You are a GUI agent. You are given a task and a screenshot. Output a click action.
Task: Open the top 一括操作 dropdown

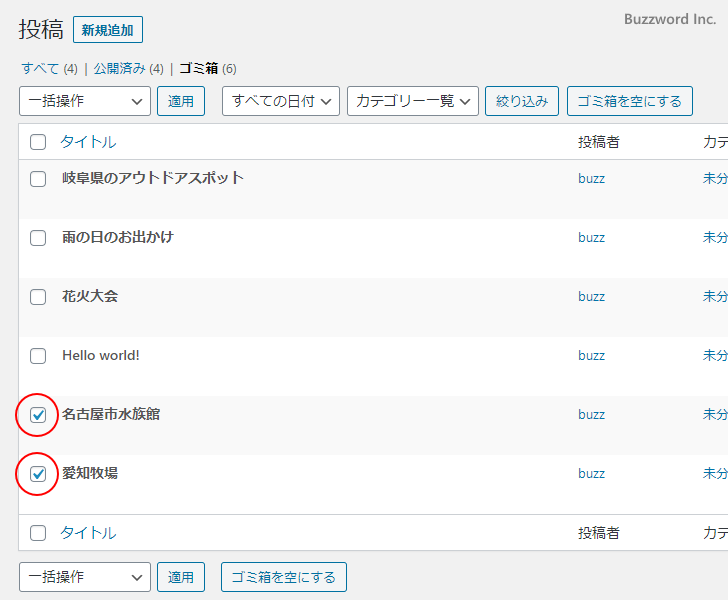(85, 101)
